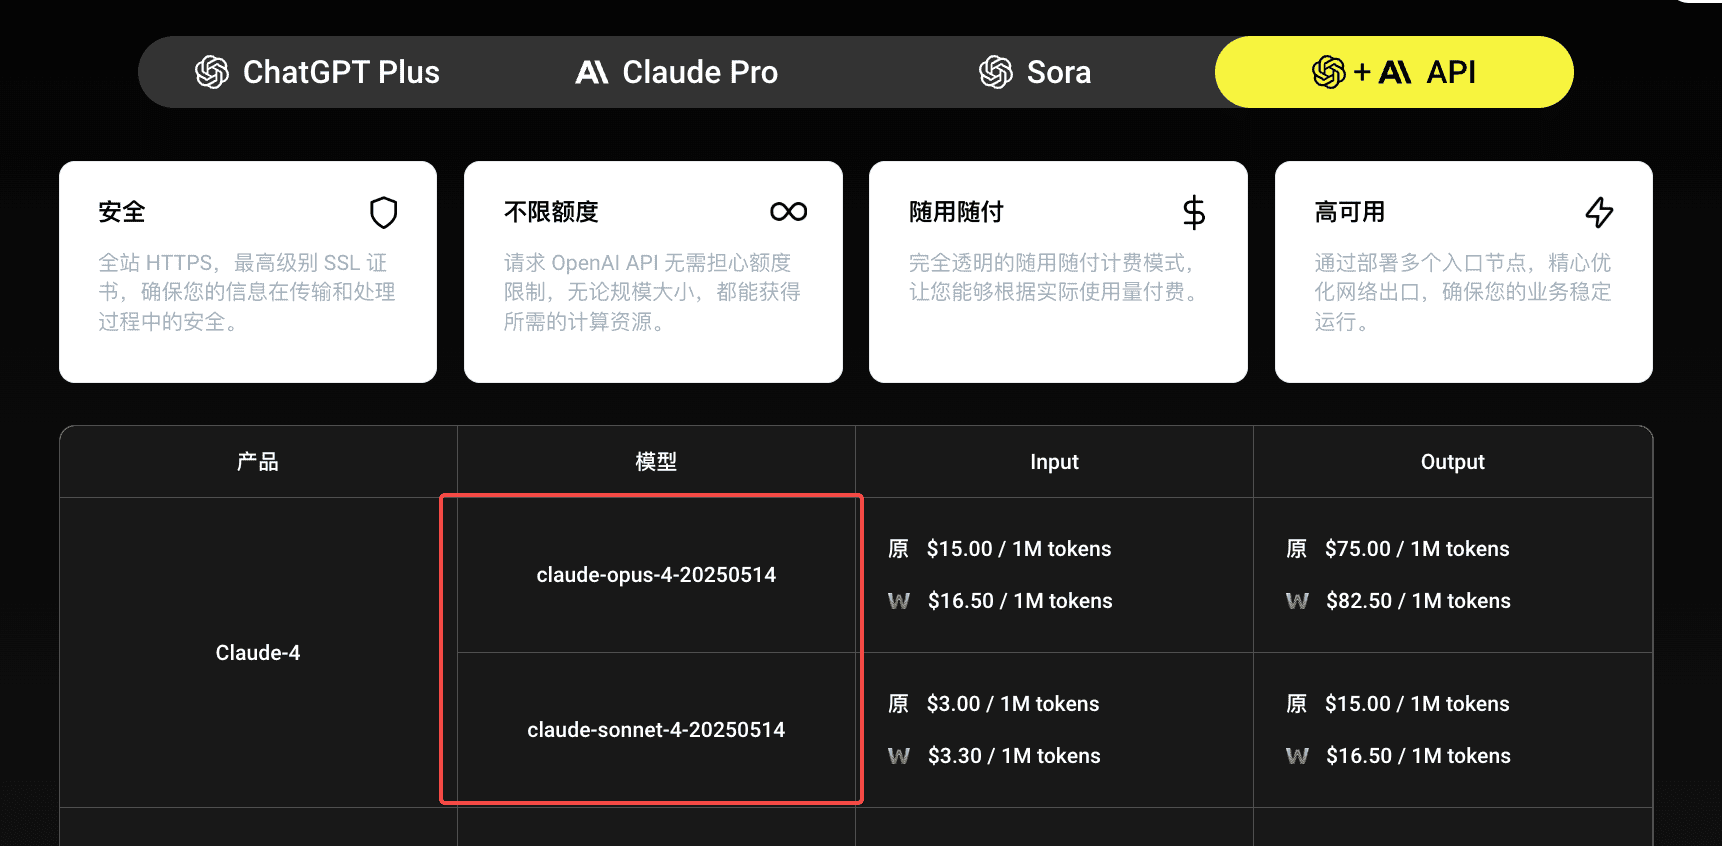Click the 随用随付 card title
The image size is (1722, 846).
[956, 212]
